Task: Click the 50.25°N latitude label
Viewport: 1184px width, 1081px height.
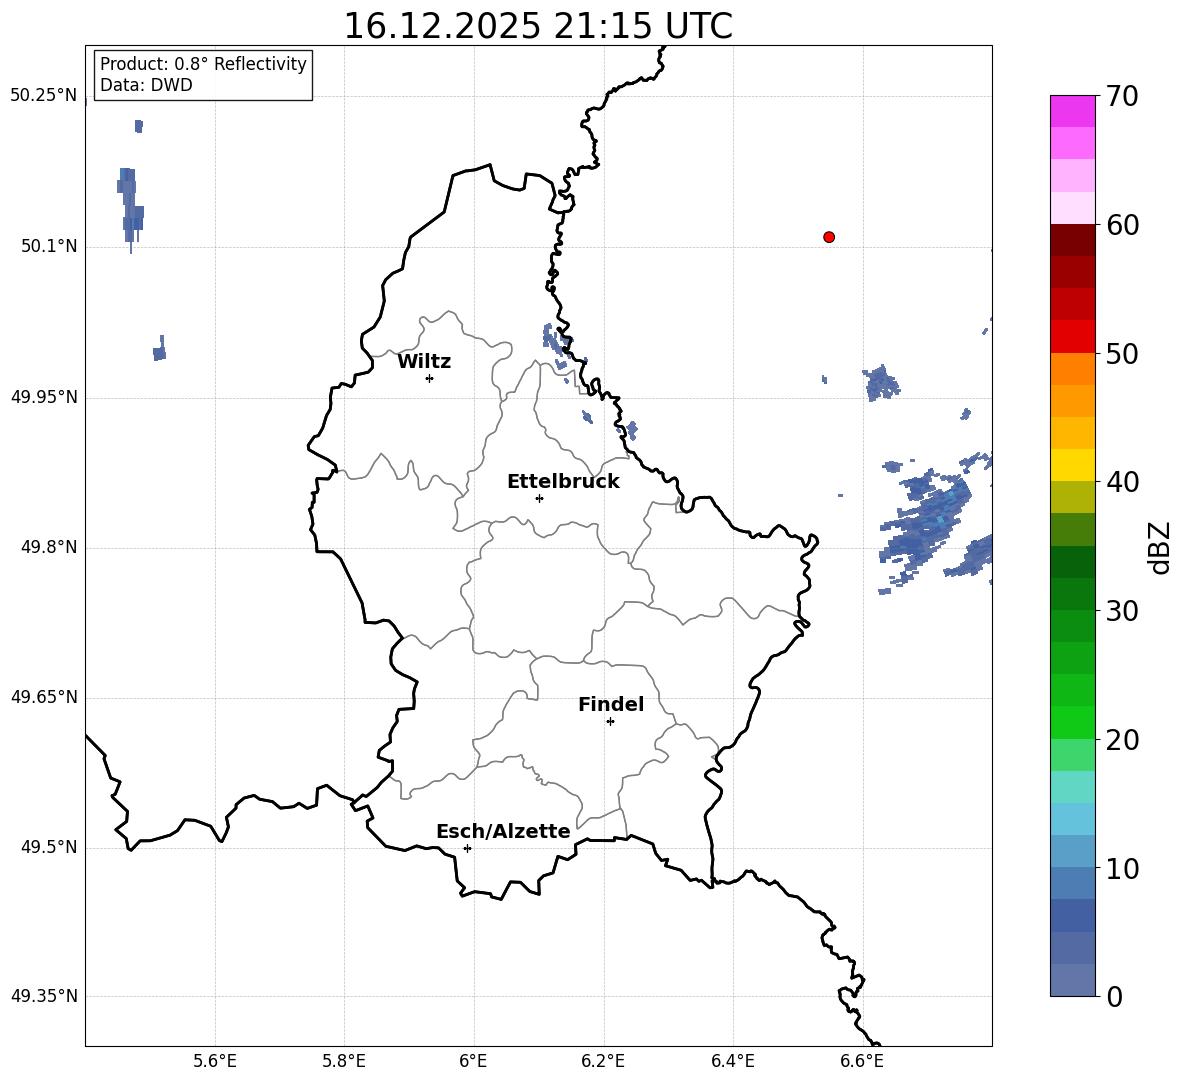Action: pyautogui.click(x=44, y=96)
